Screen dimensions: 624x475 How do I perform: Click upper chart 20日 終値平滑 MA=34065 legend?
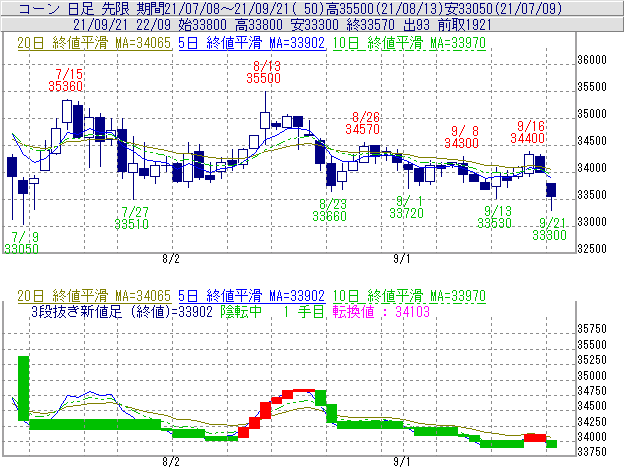(94, 43)
